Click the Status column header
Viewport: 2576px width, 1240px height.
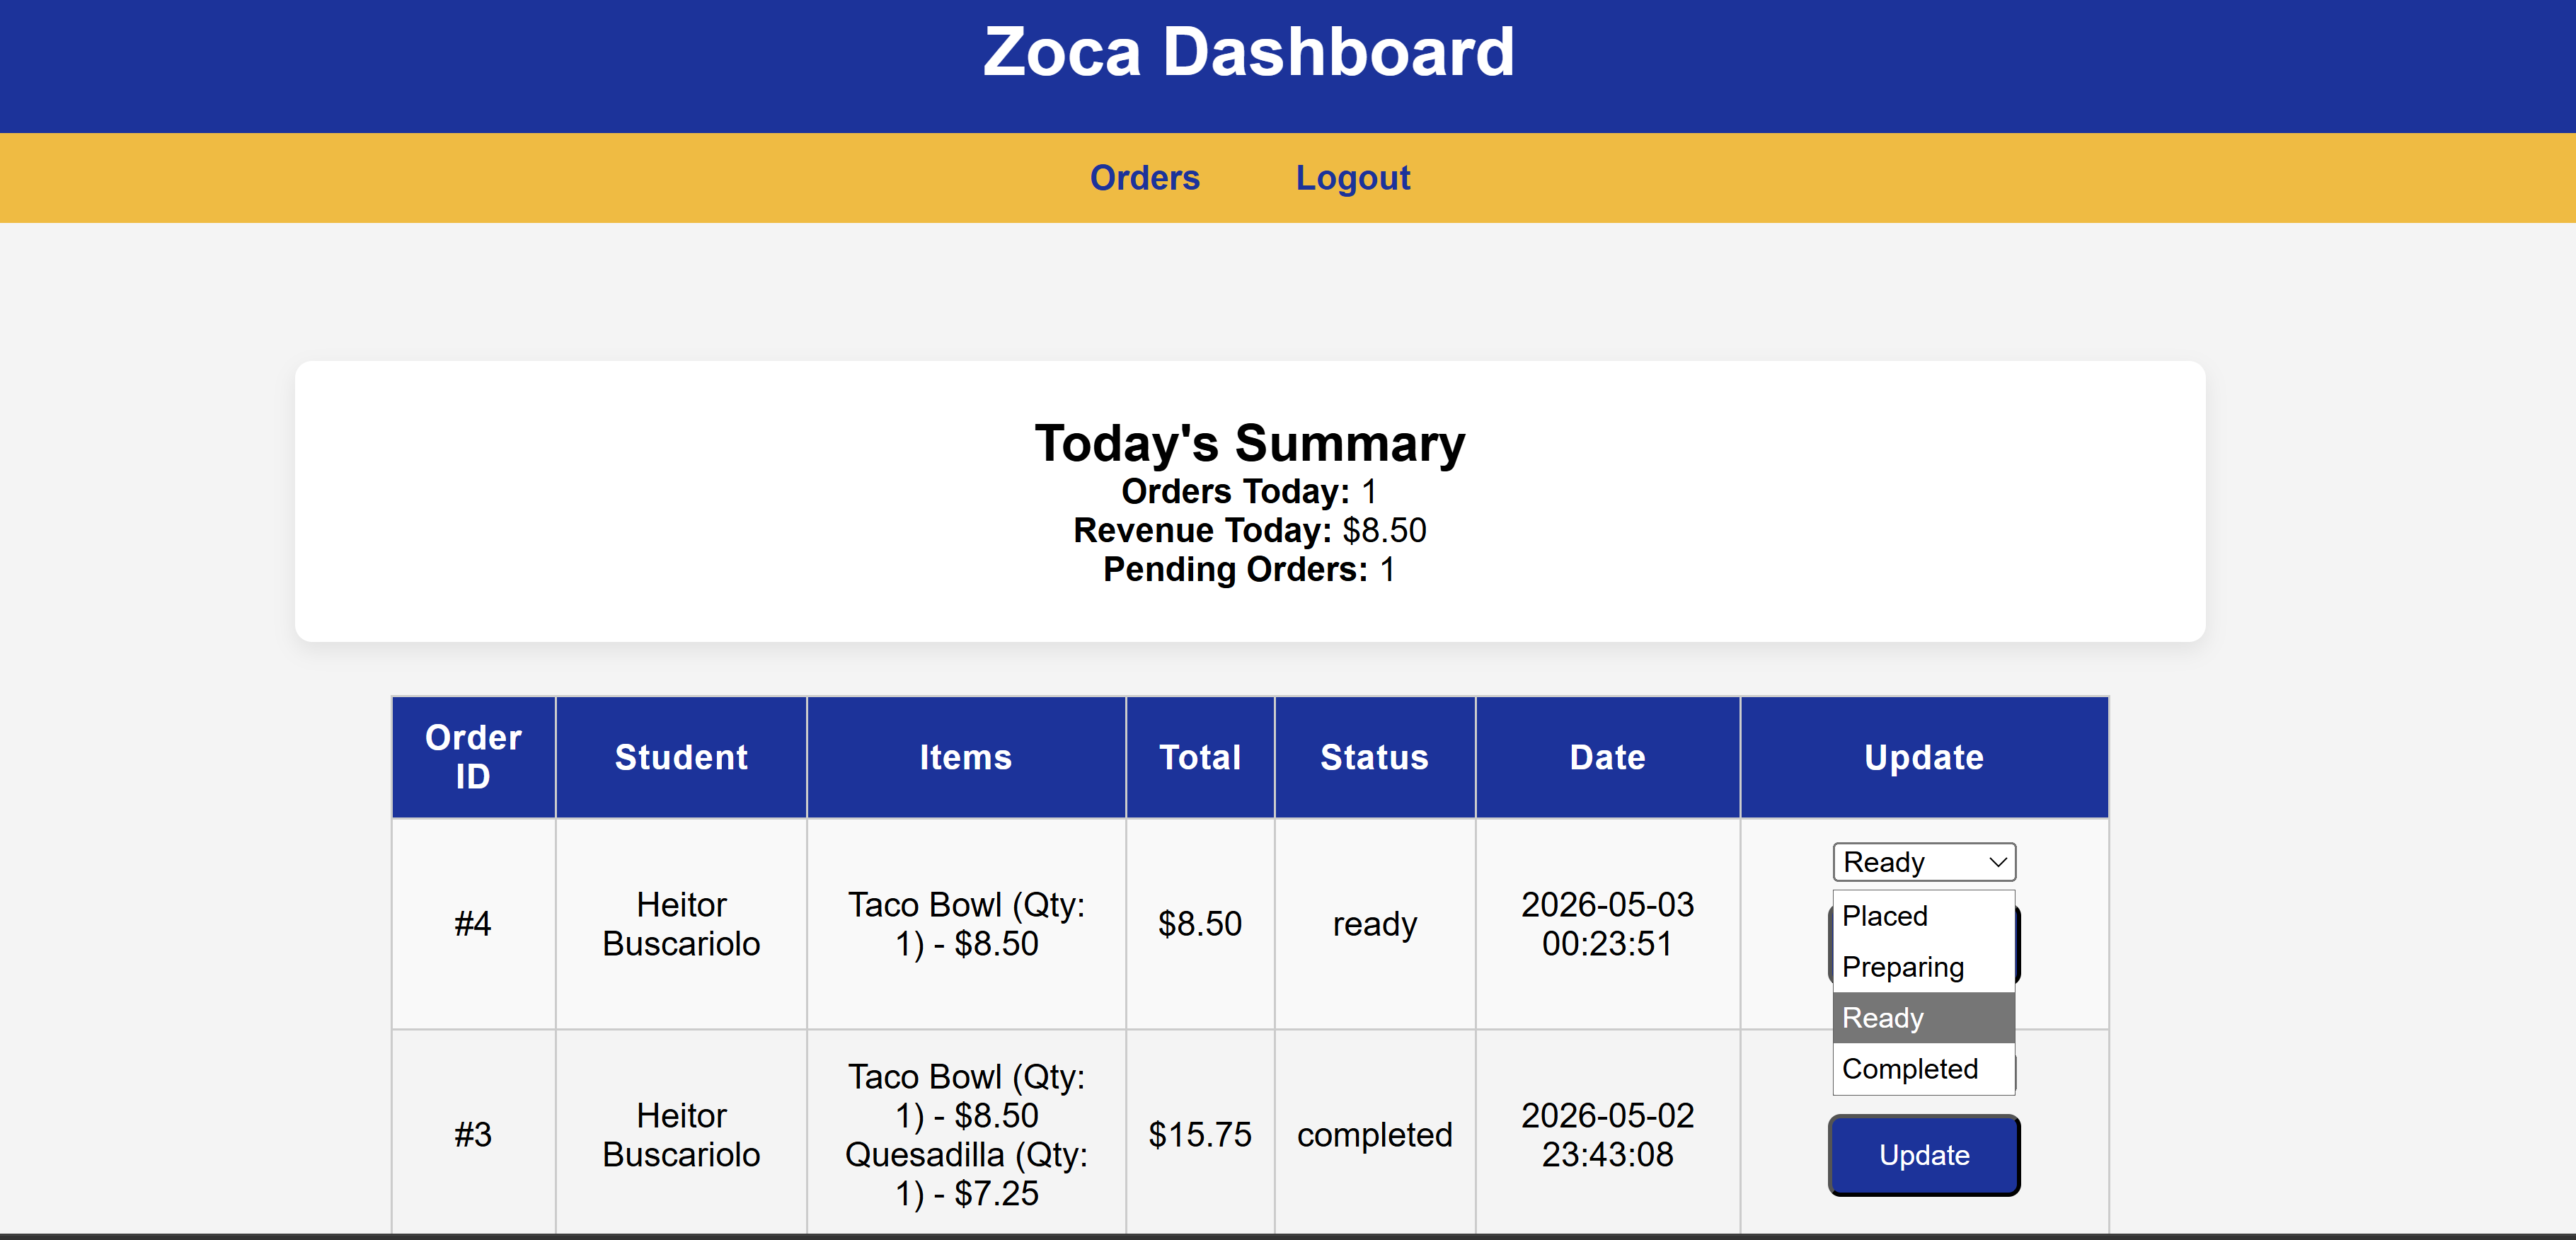coord(1374,757)
